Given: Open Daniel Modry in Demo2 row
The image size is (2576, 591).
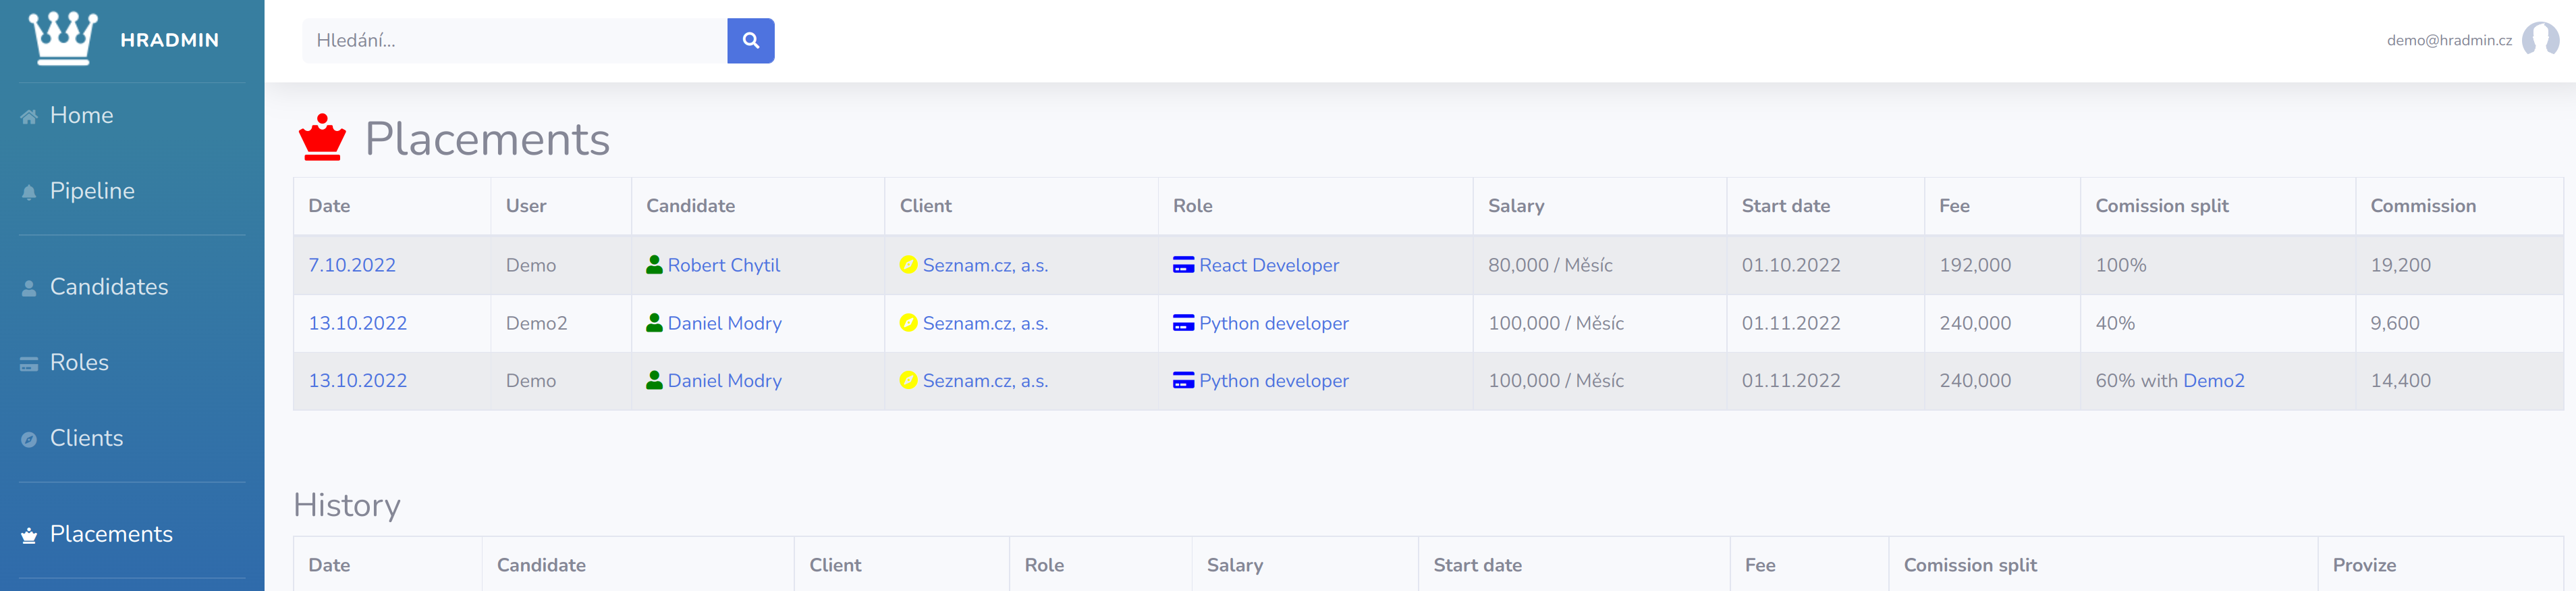Looking at the screenshot, I should [724, 323].
